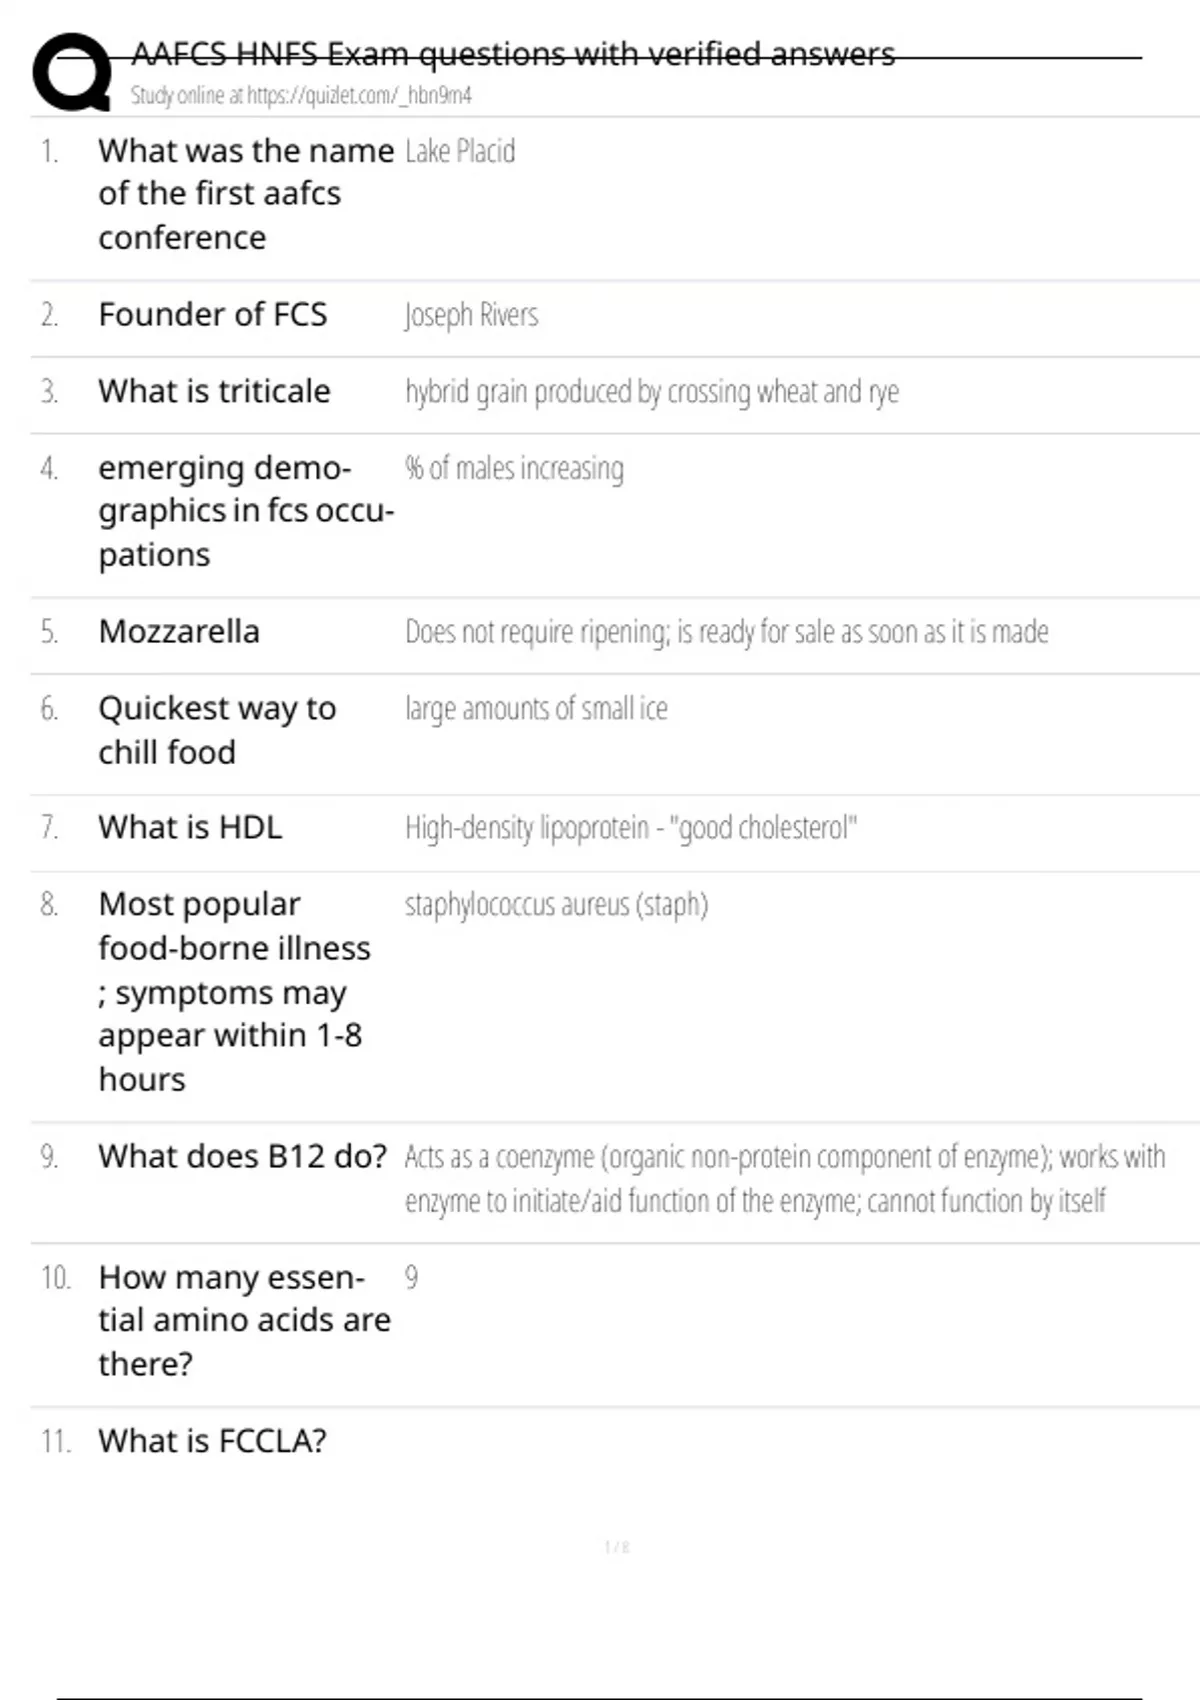The image size is (1200, 1700).
Task: Click the page number indicator at bottom
Action: [617, 1547]
